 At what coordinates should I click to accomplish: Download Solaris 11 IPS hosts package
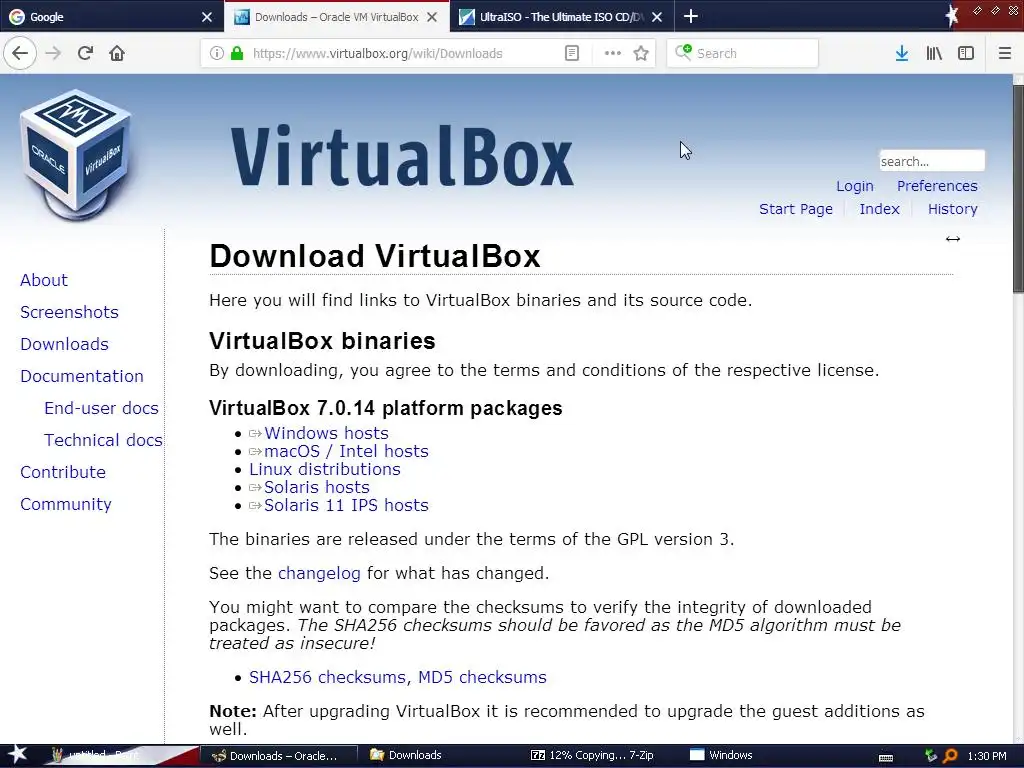(346, 505)
